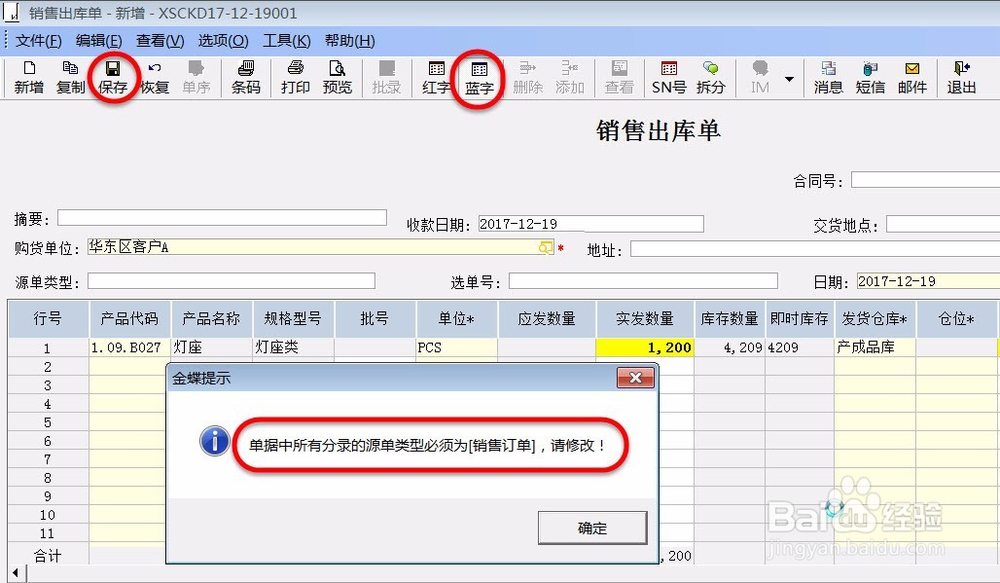Open print preview with the 预览 icon

click(x=338, y=78)
